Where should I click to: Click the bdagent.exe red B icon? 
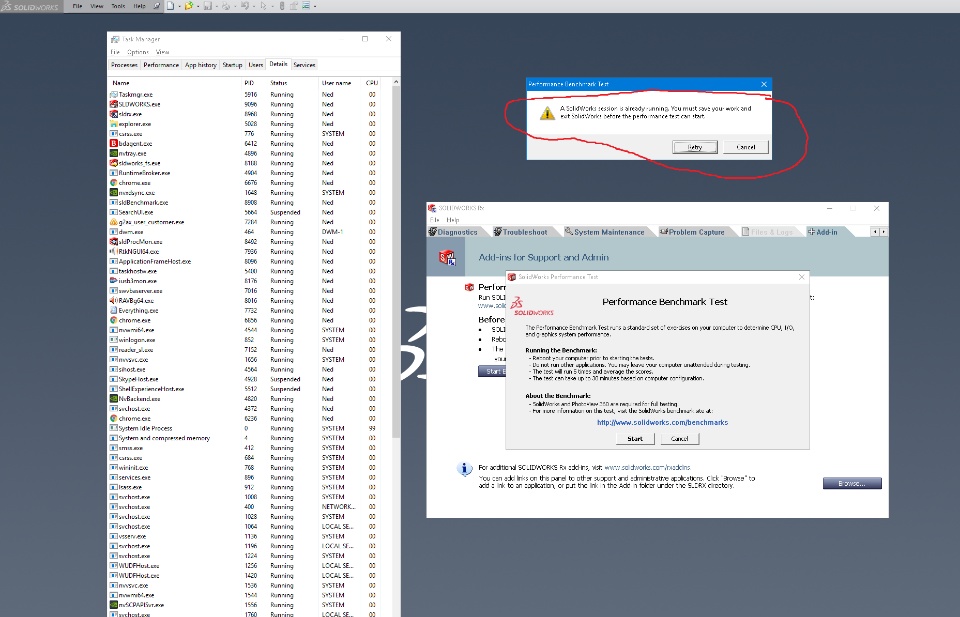click(114, 143)
